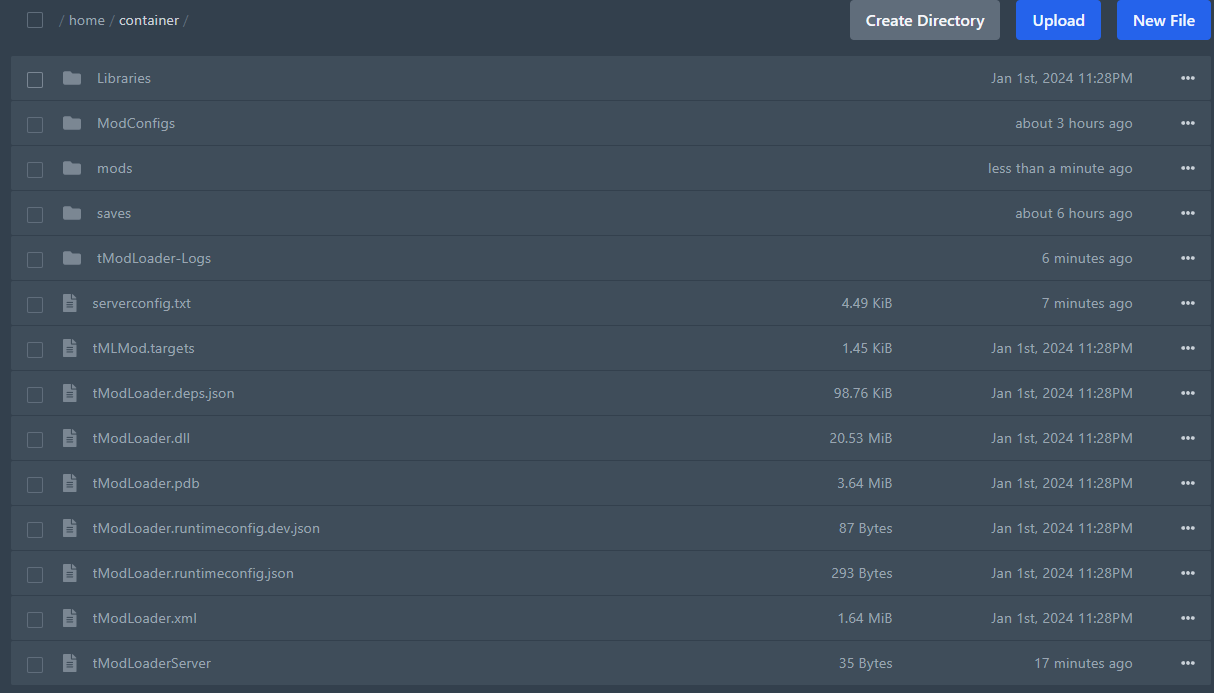Click the folder icon beside saves
The width and height of the screenshot is (1214, 693).
tap(72, 213)
